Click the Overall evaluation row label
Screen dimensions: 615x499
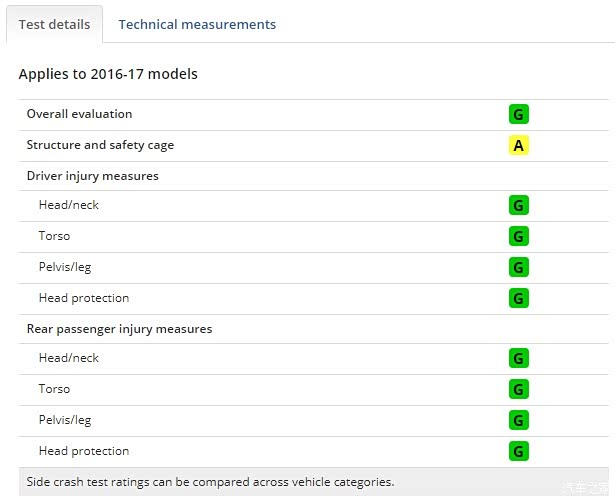coord(79,114)
